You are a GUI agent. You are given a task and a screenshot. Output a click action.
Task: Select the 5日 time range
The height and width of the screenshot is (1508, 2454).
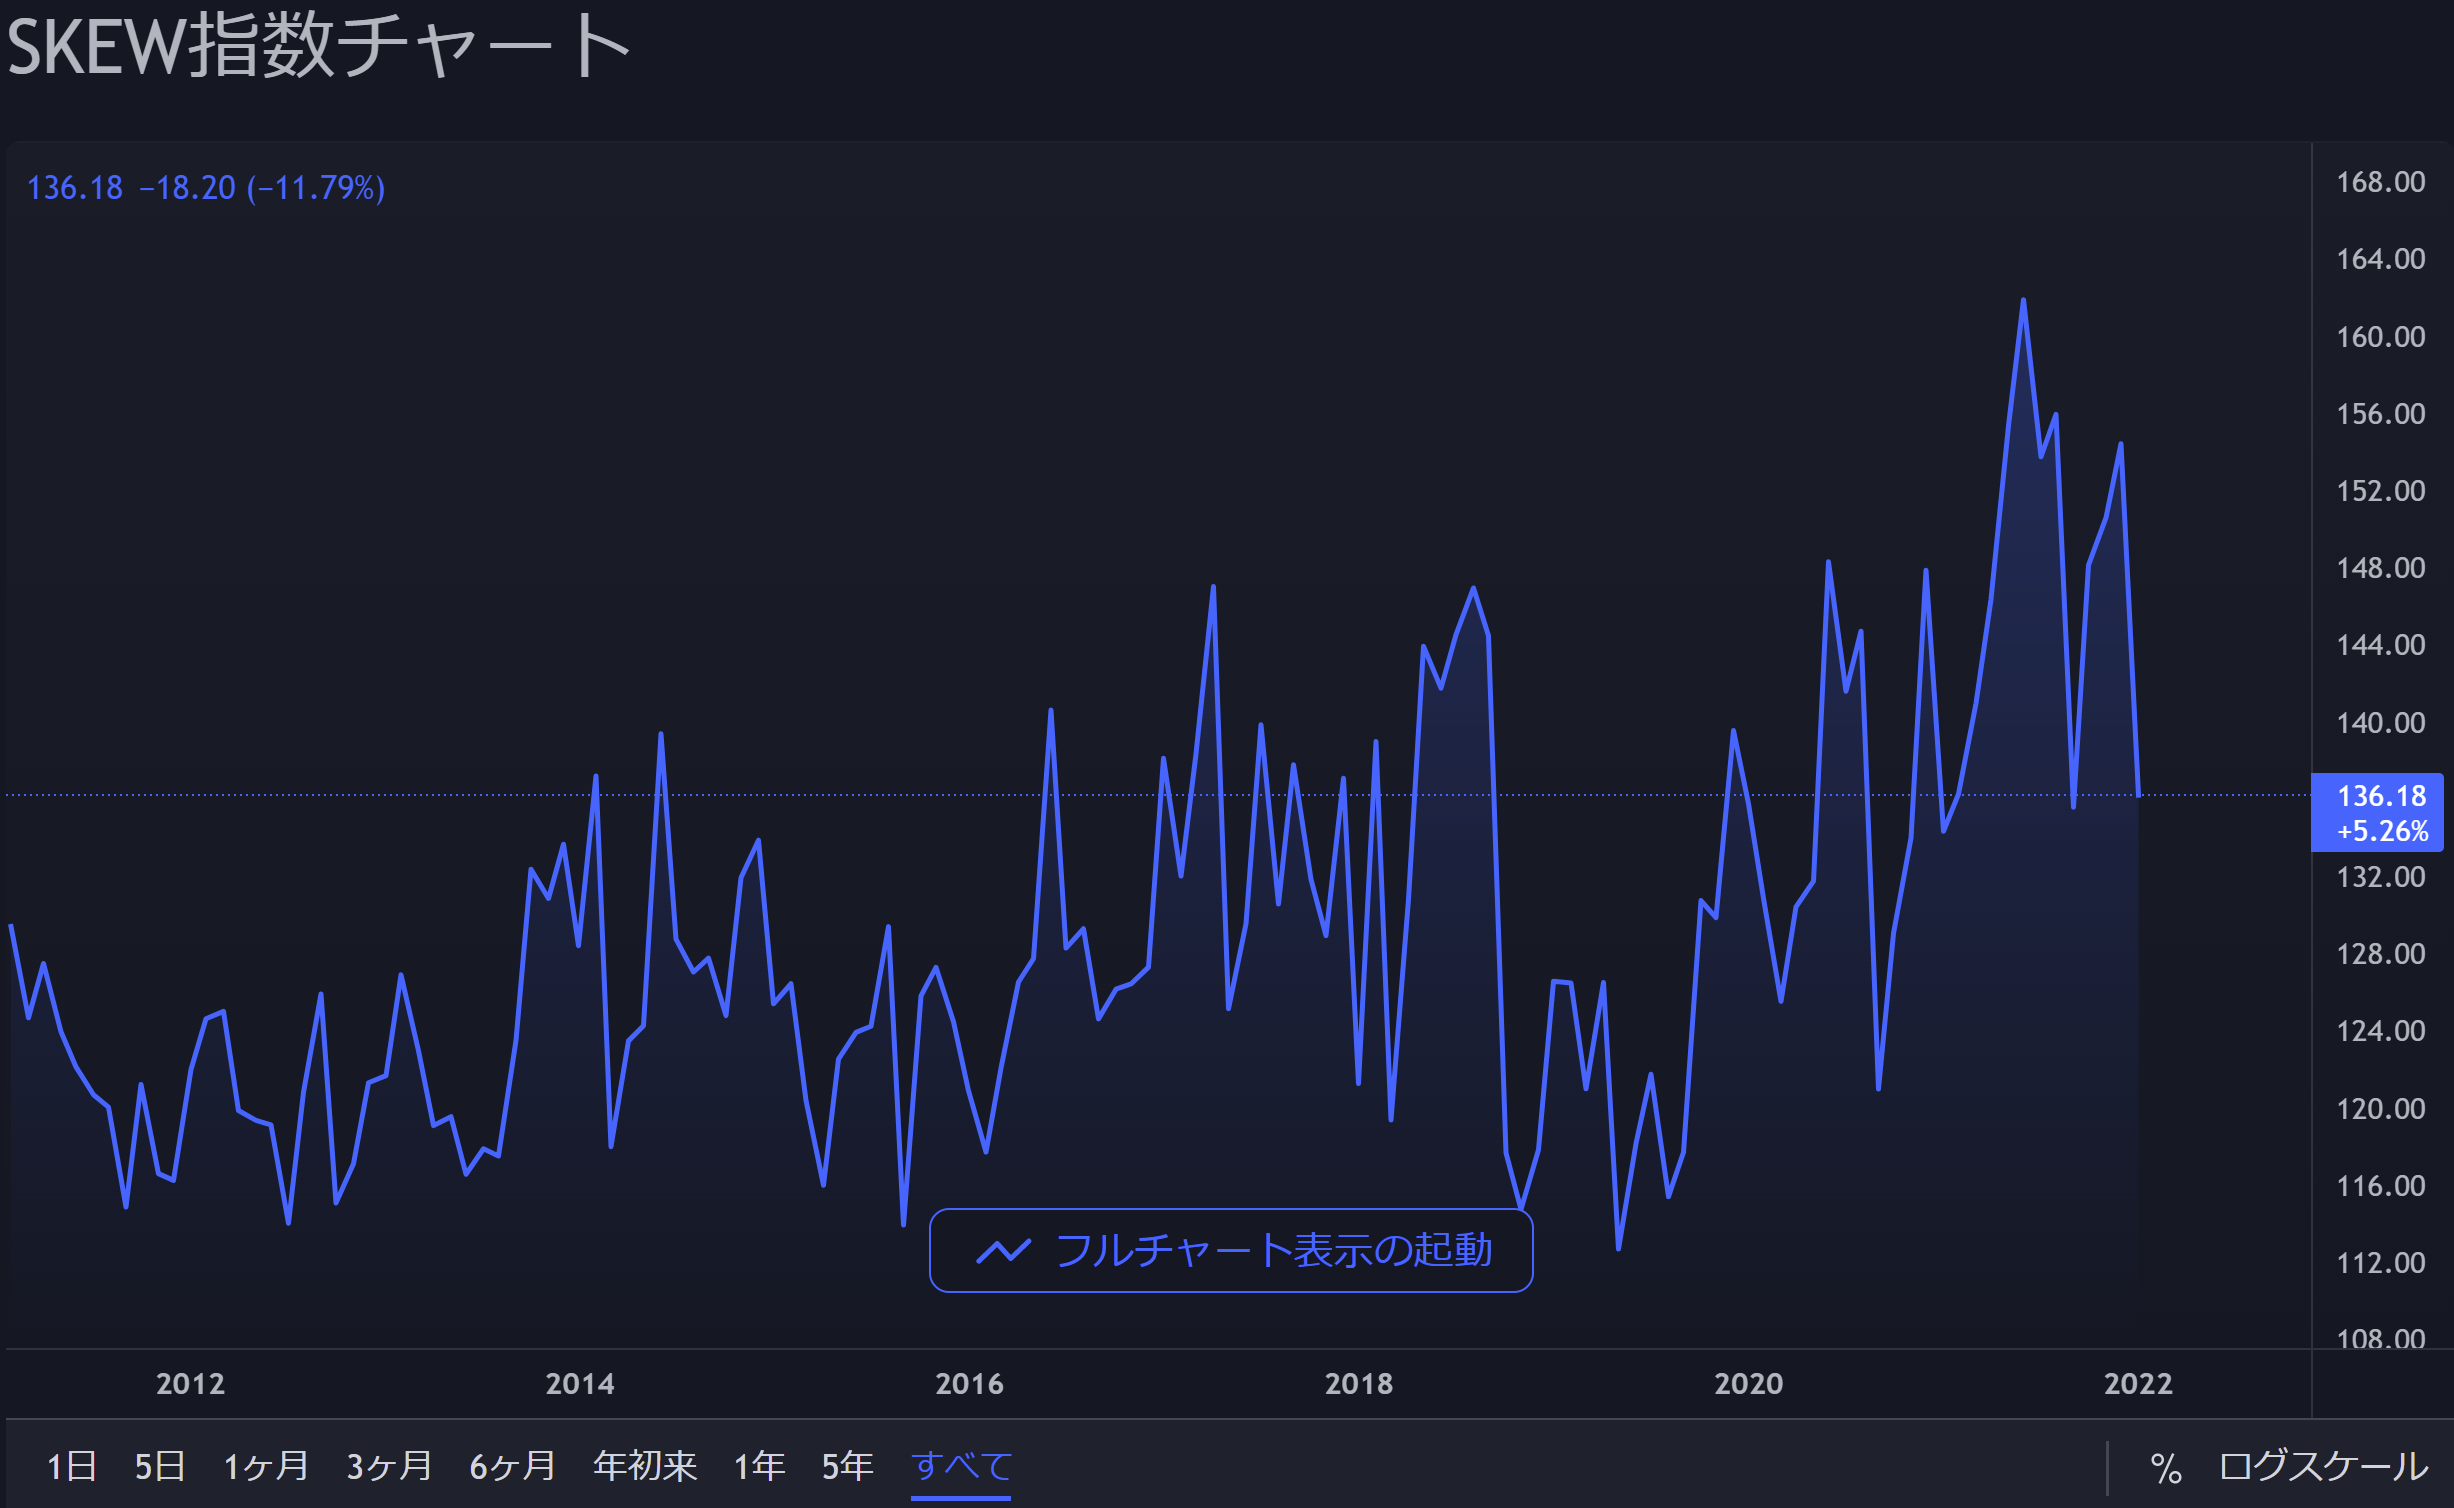click(160, 1466)
